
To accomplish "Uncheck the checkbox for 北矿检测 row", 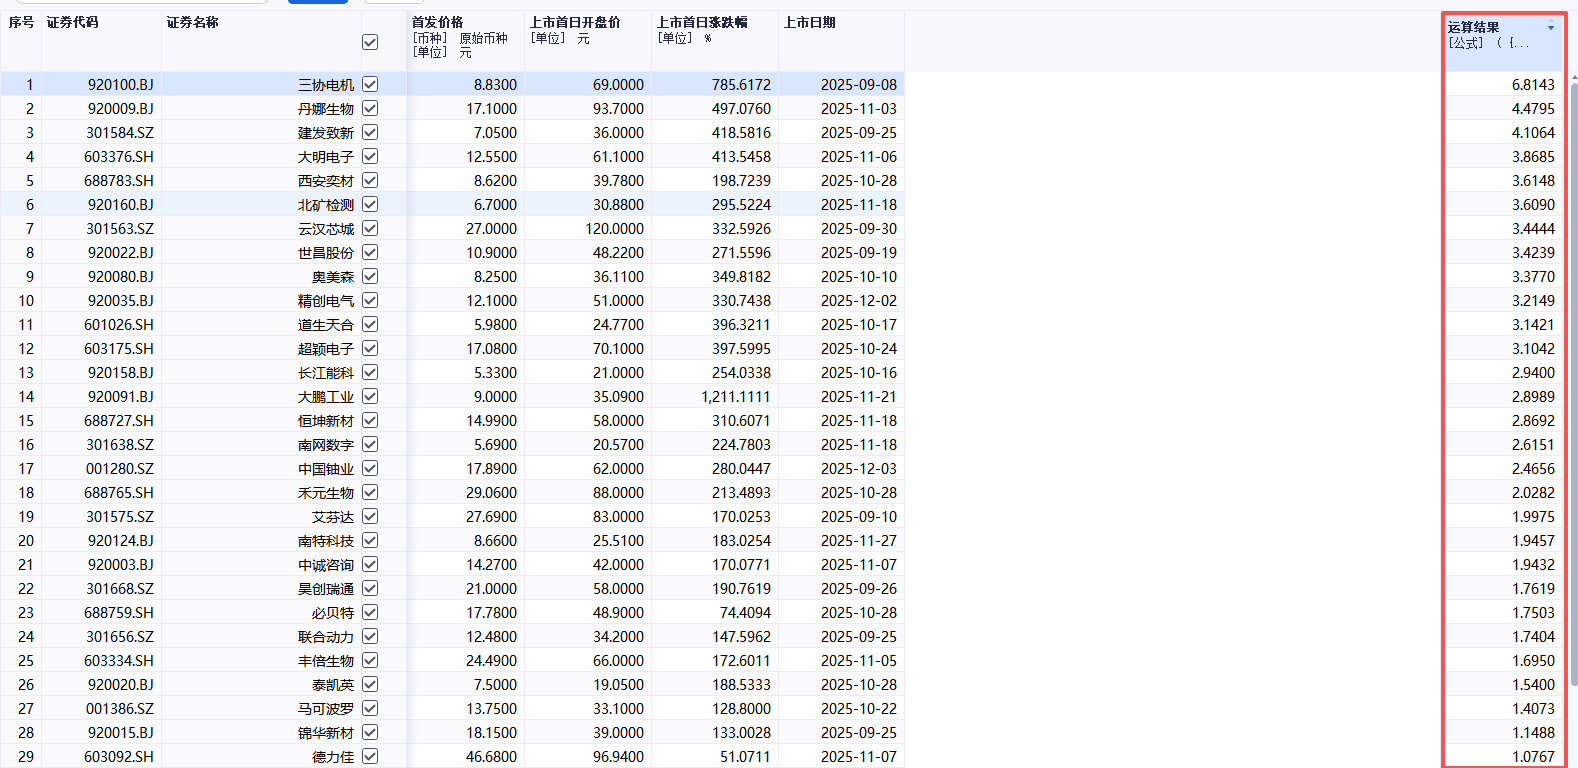I will [370, 205].
